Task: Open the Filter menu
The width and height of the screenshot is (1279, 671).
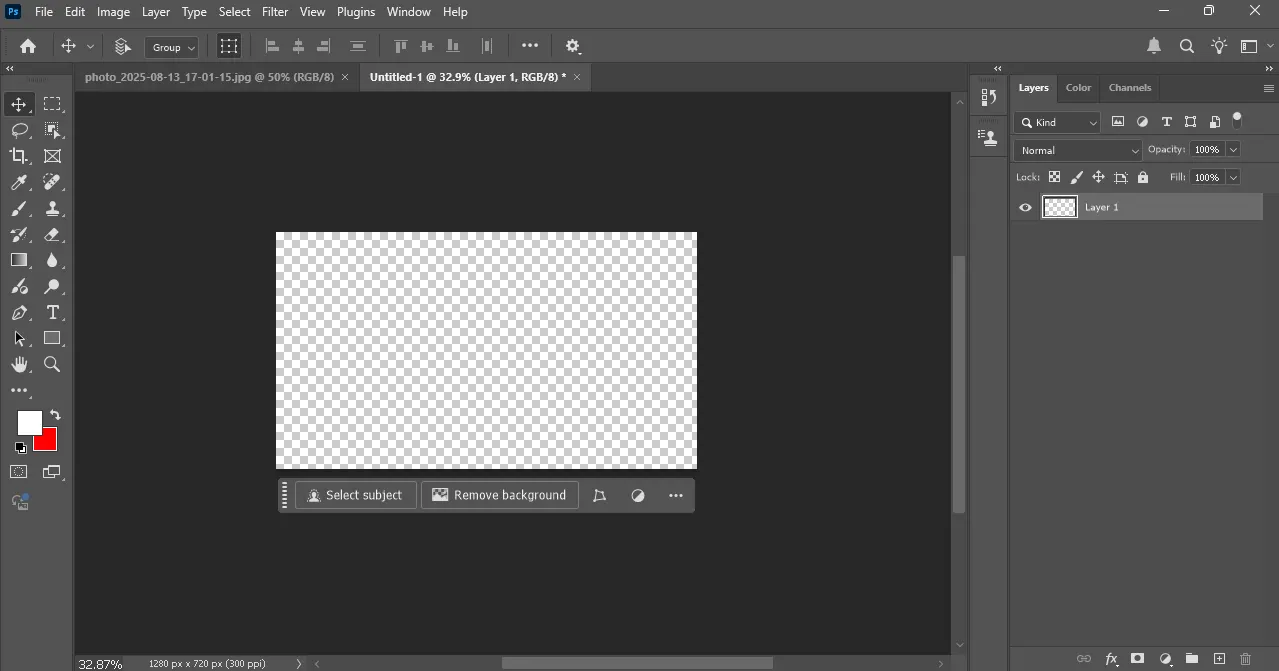Action: [274, 12]
